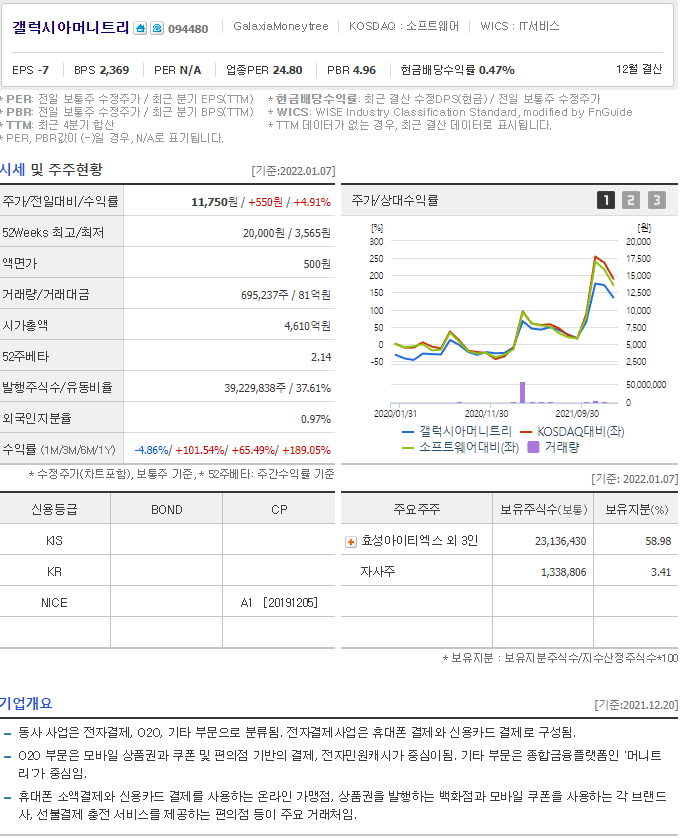The height and width of the screenshot is (838, 680).
Task: Click the 업종PER 24.80 value
Action: [264, 70]
